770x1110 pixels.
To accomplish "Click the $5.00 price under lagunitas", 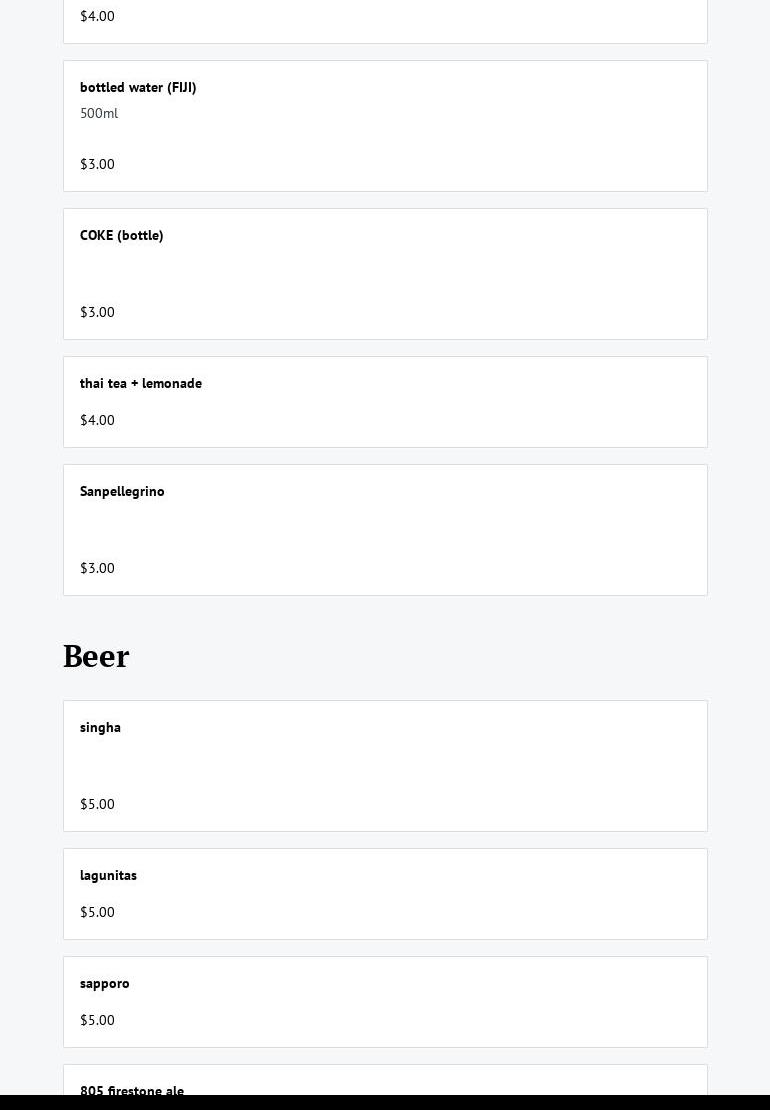I will [97, 912].
